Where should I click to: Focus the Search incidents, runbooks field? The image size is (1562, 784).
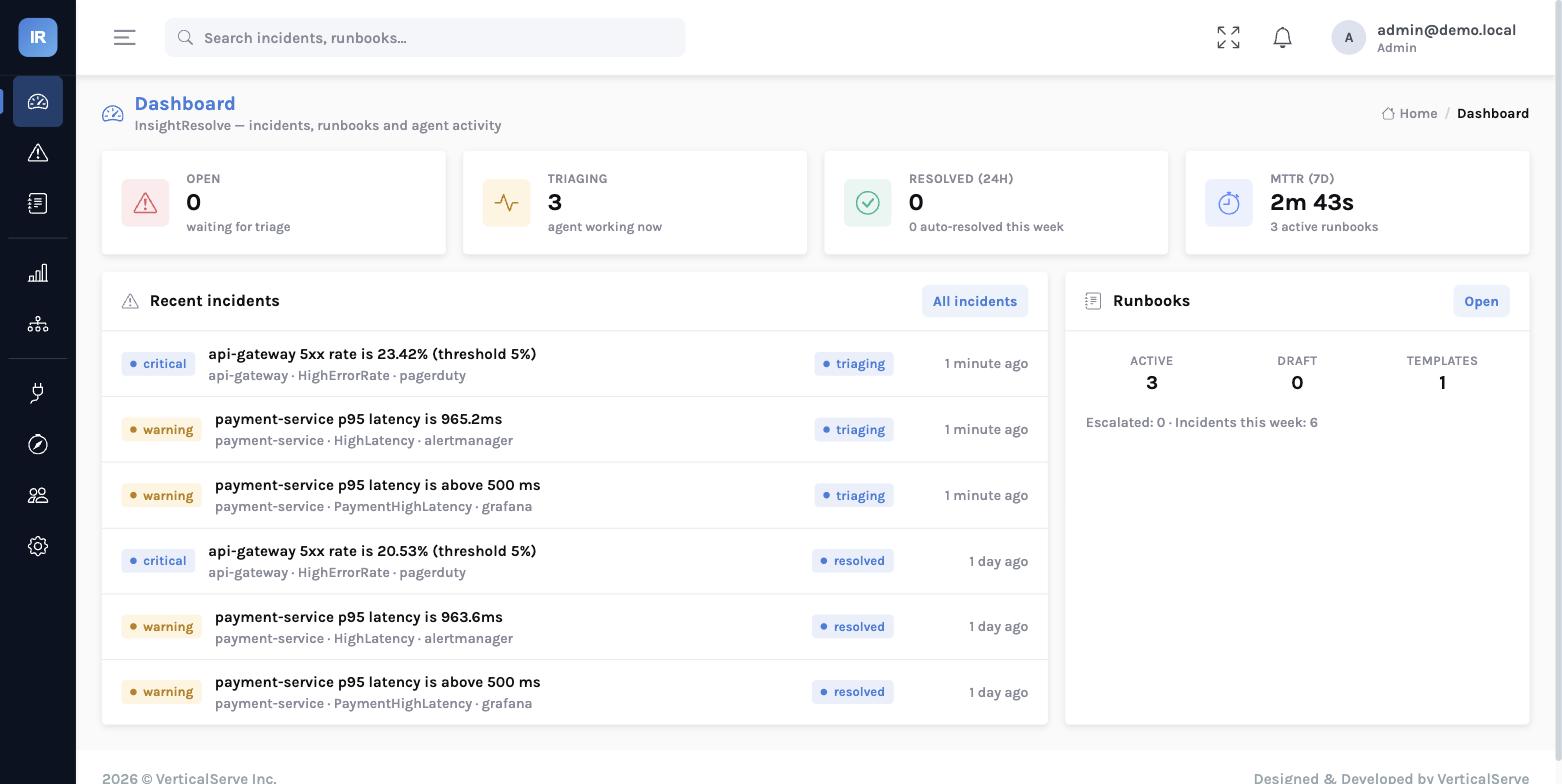point(425,38)
